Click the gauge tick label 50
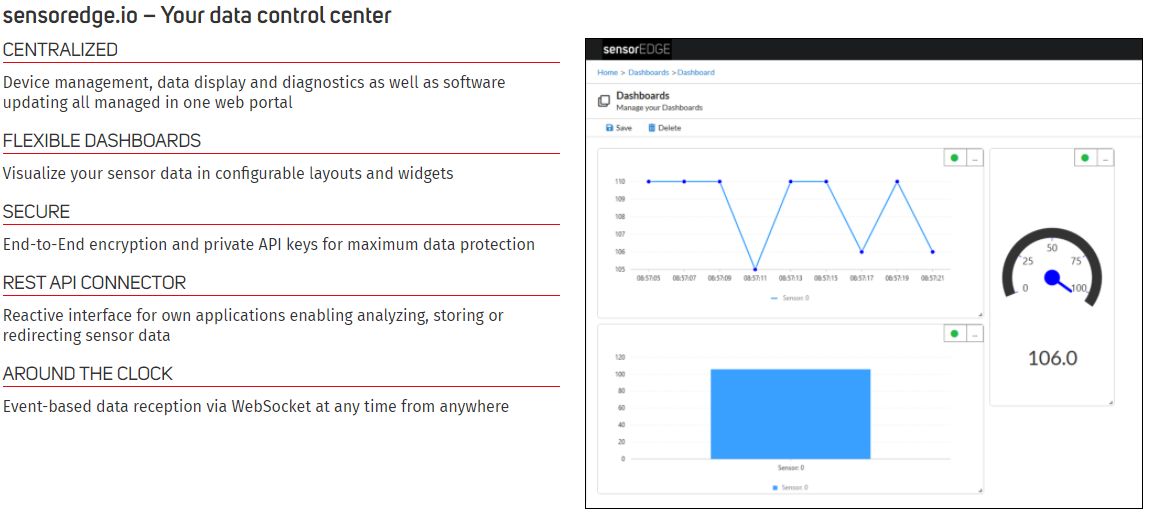The width and height of the screenshot is (1150, 518). click(x=1052, y=248)
